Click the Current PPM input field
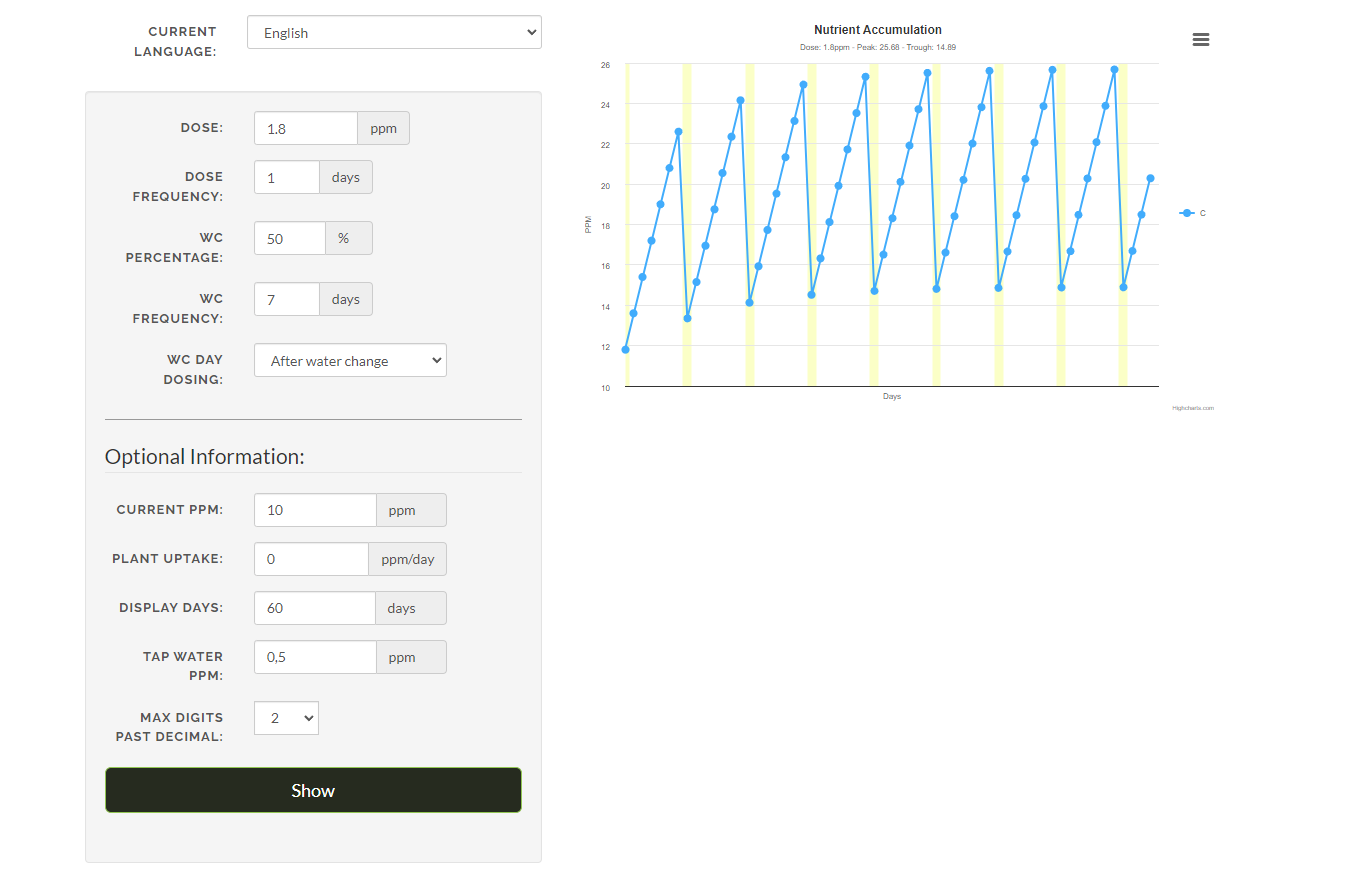1346x894 pixels. pos(315,510)
